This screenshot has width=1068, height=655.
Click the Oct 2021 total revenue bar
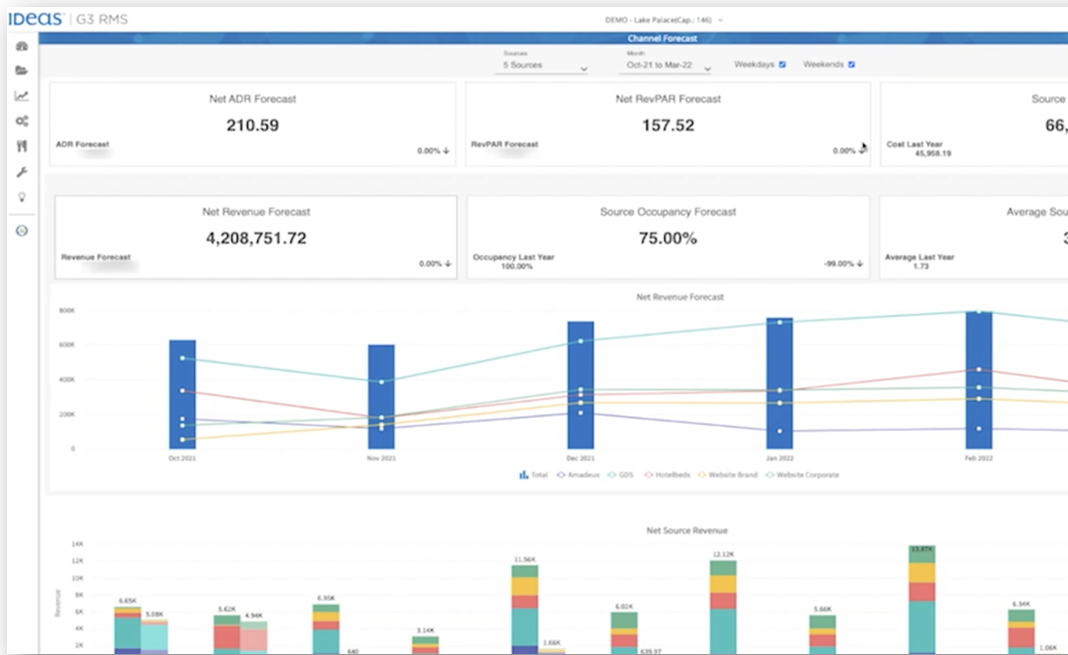coord(183,394)
